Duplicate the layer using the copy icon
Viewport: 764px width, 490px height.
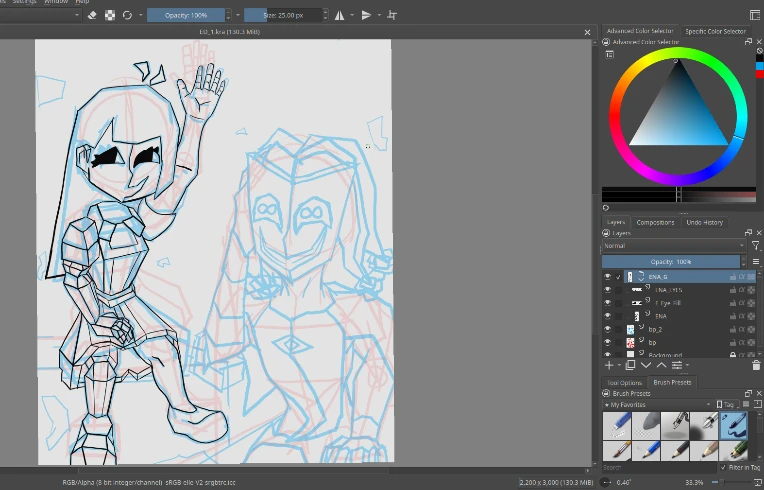[628, 366]
